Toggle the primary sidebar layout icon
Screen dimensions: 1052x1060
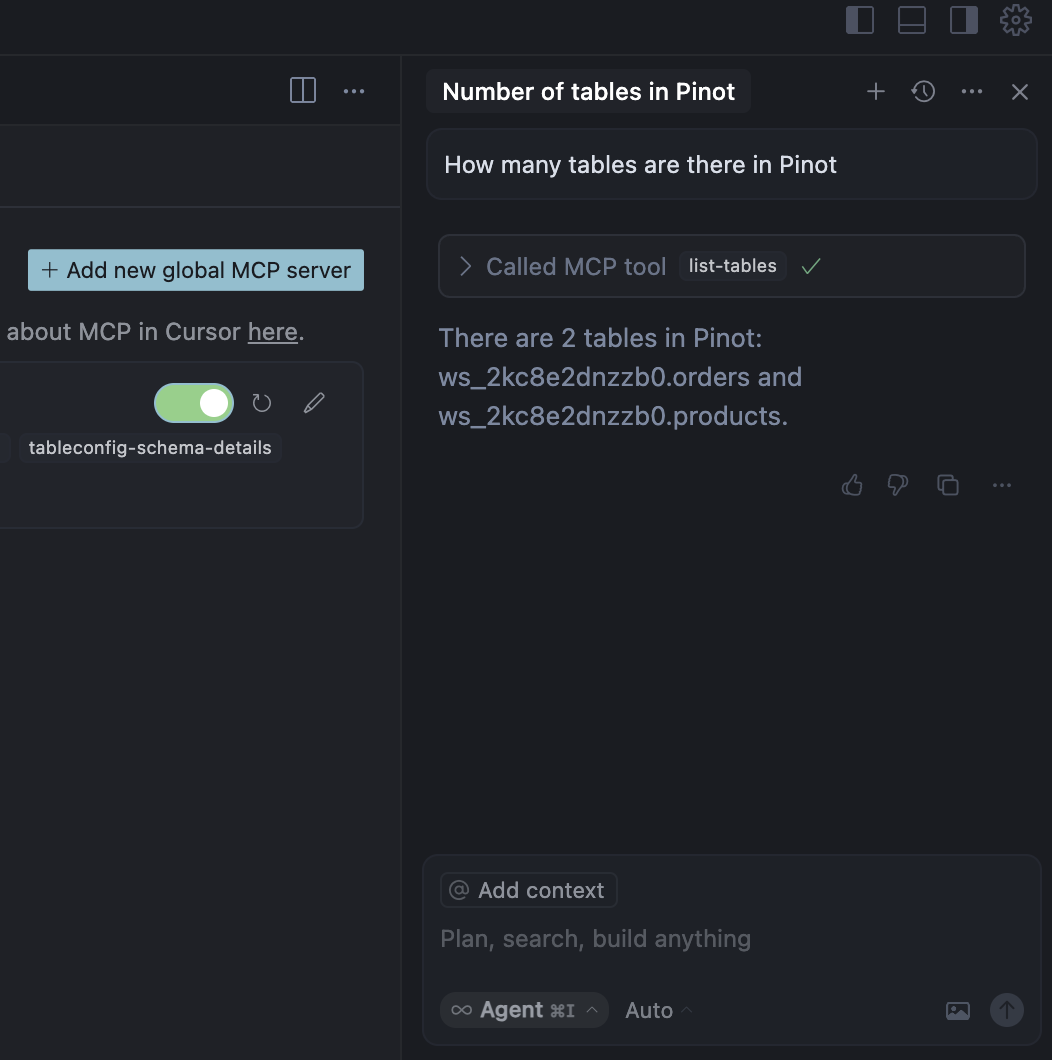click(860, 20)
